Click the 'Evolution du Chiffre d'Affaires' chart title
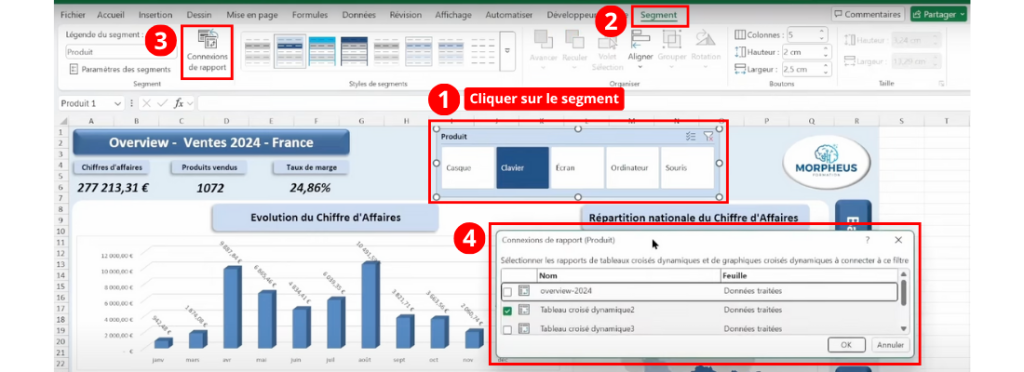The width and height of the screenshot is (1024, 372). coord(325,218)
